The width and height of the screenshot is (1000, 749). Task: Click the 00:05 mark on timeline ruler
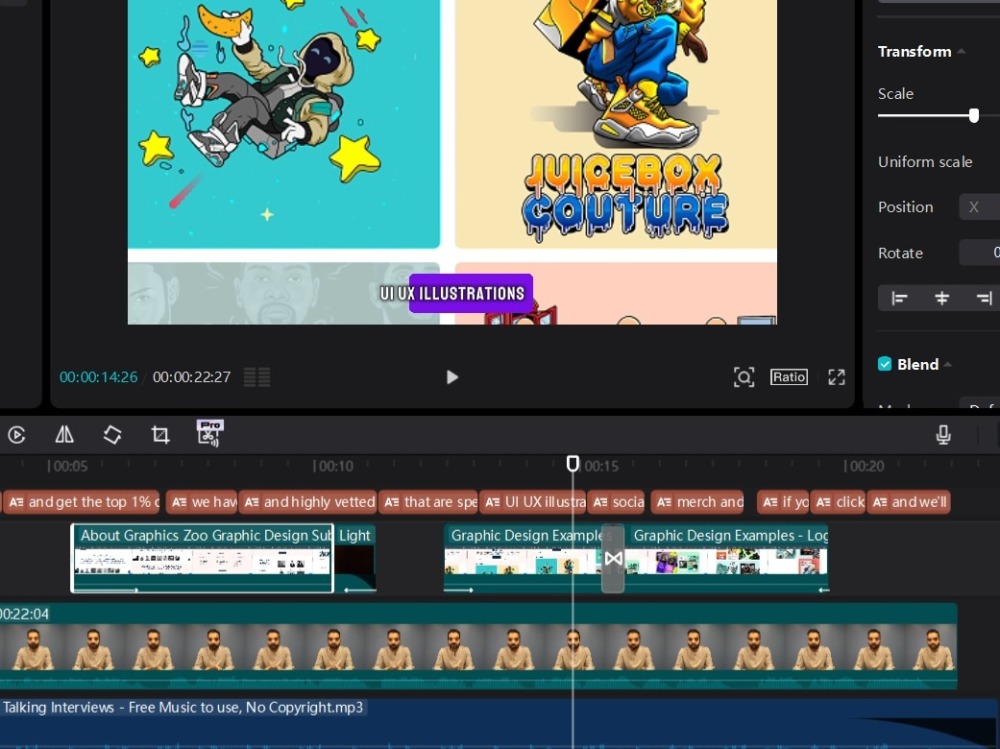[x=68, y=466]
